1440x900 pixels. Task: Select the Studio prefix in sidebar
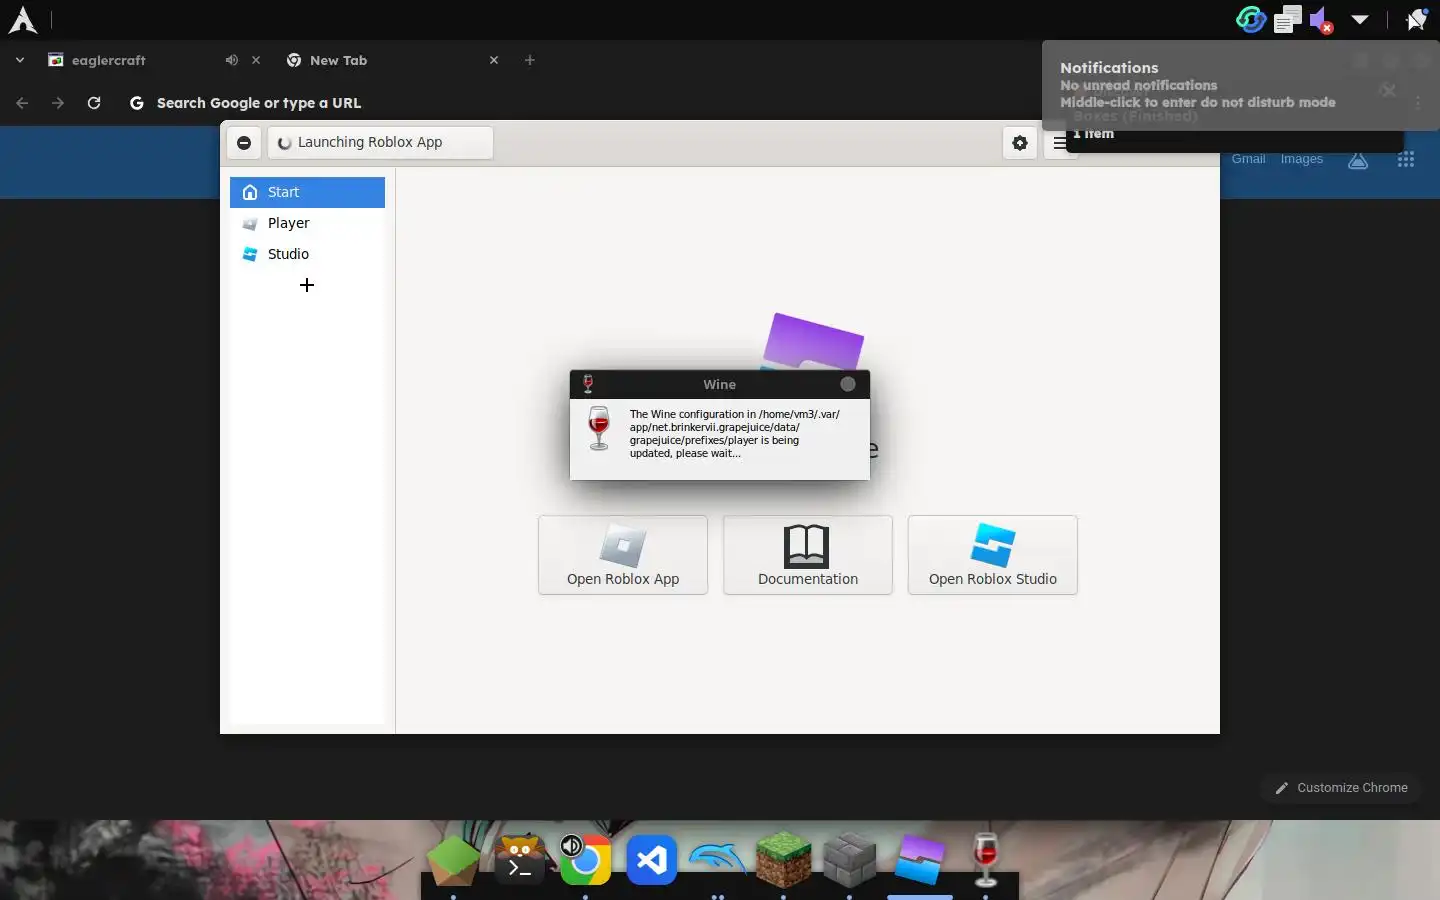click(x=307, y=254)
